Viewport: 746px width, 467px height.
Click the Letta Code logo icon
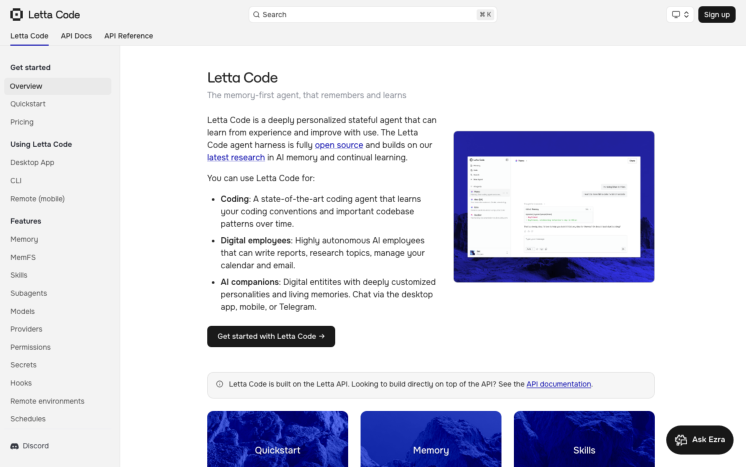[x=17, y=15]
